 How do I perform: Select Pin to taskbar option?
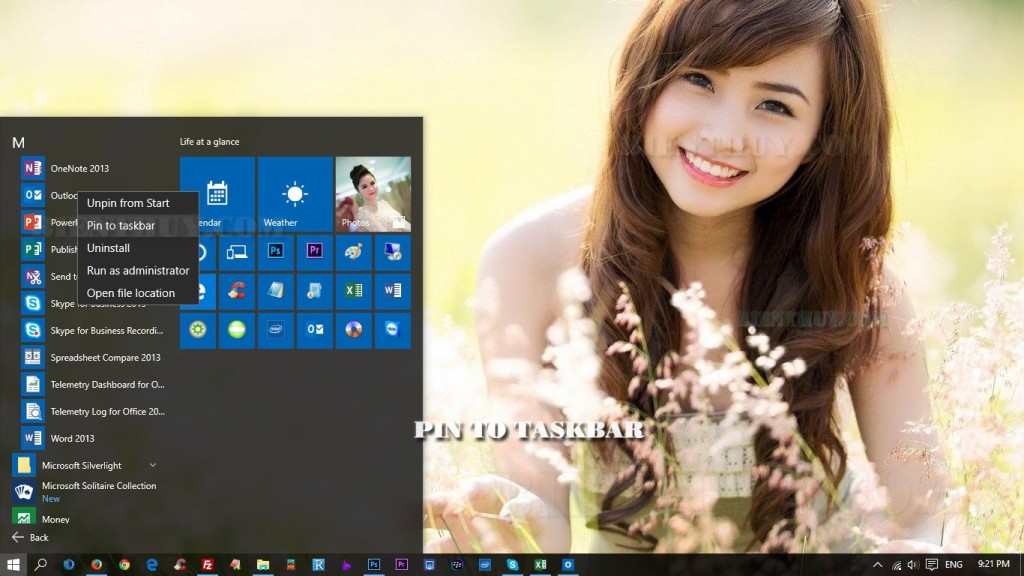click(x=138, y=225)
